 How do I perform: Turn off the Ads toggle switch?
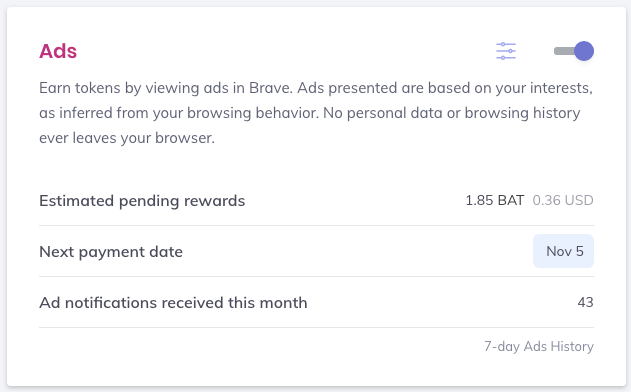pyautogui.click(x=574, y=51)
